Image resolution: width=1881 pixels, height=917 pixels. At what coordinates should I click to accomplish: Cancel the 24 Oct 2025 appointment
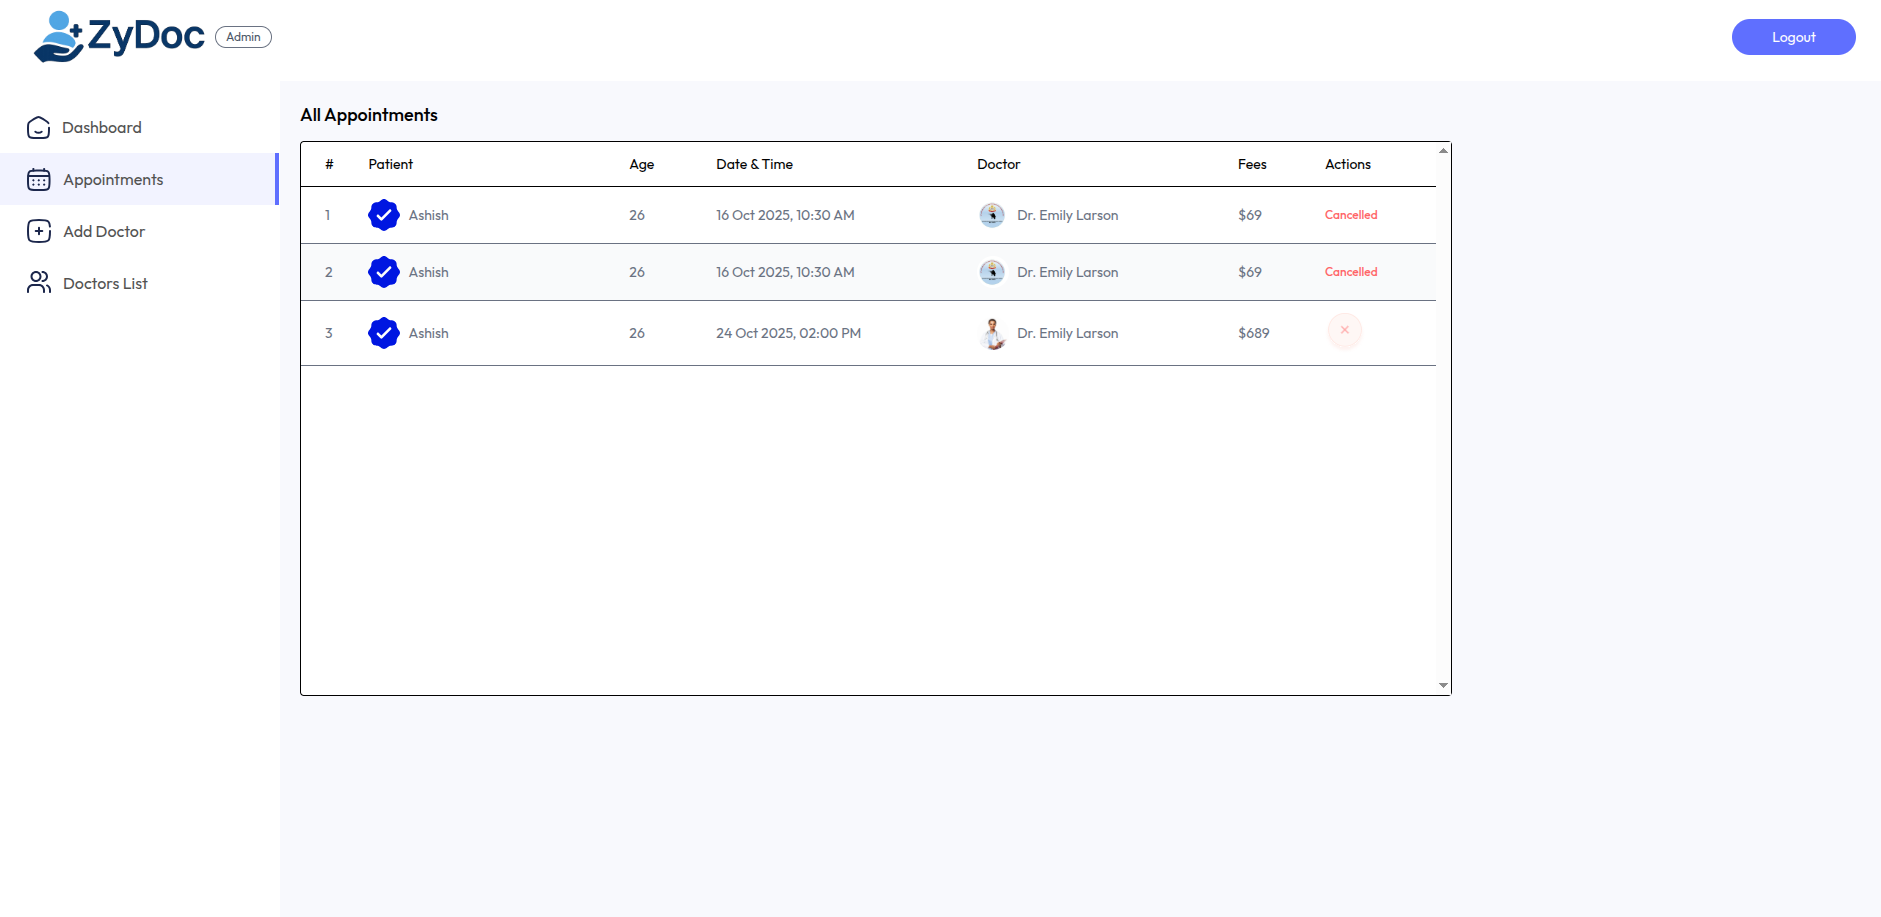point(1344,331)
